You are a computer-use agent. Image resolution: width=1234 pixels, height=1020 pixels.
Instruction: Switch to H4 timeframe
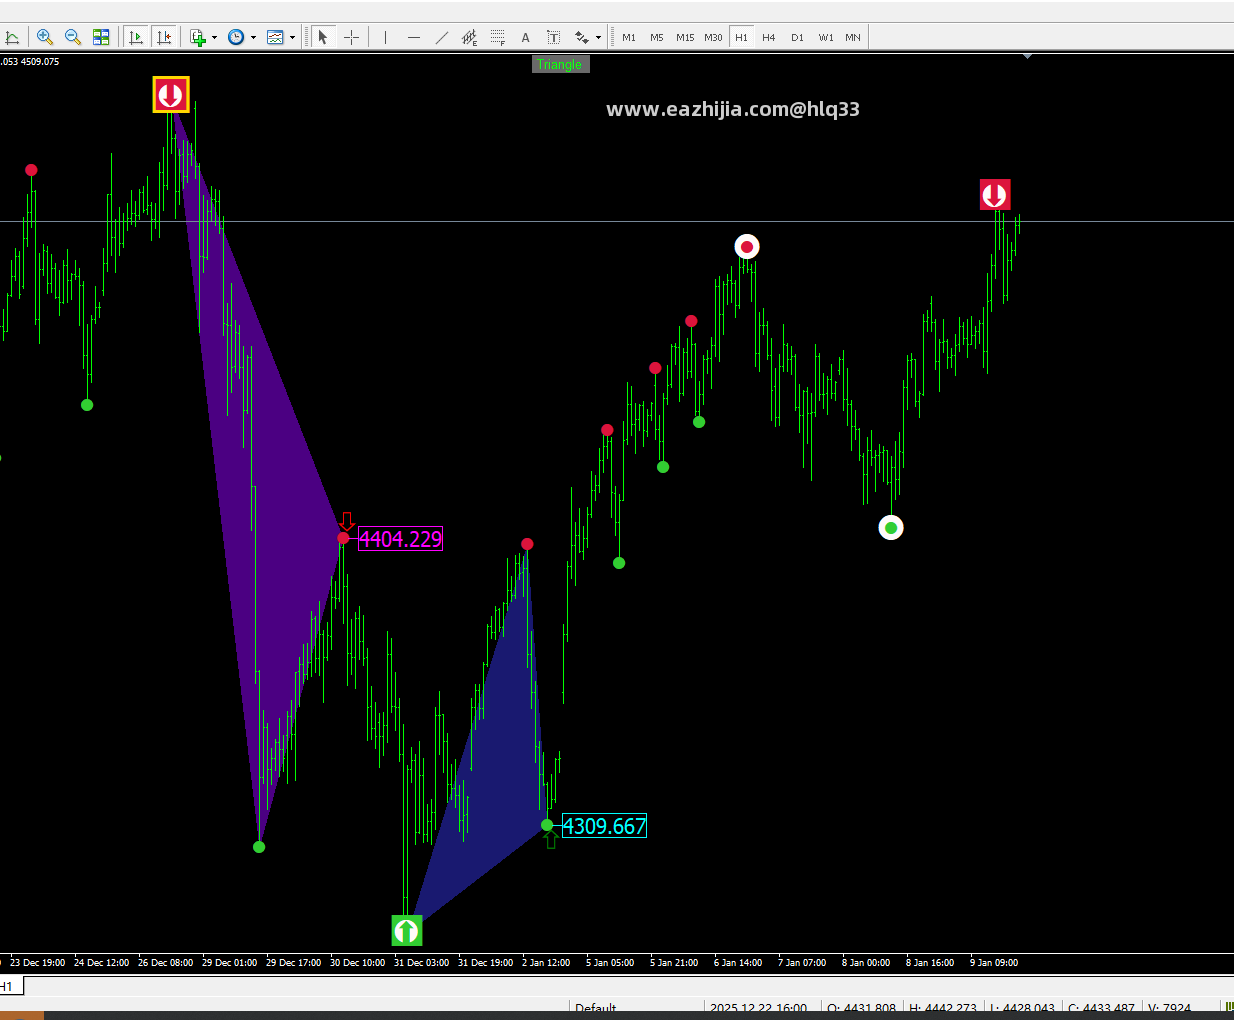click(x=769, y=37)
